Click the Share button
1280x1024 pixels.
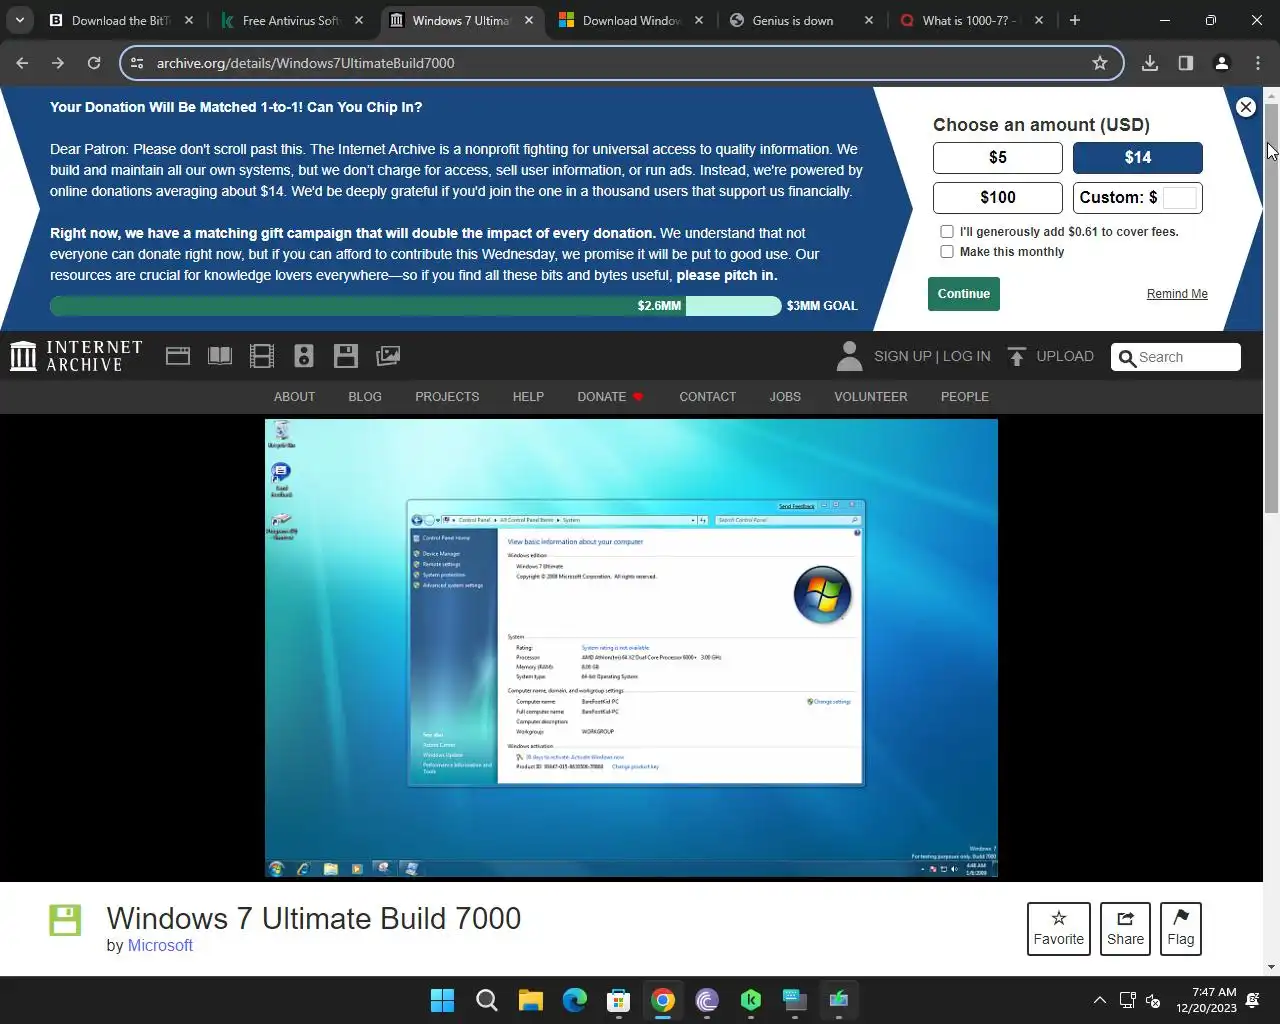(x=1125, y=928)
